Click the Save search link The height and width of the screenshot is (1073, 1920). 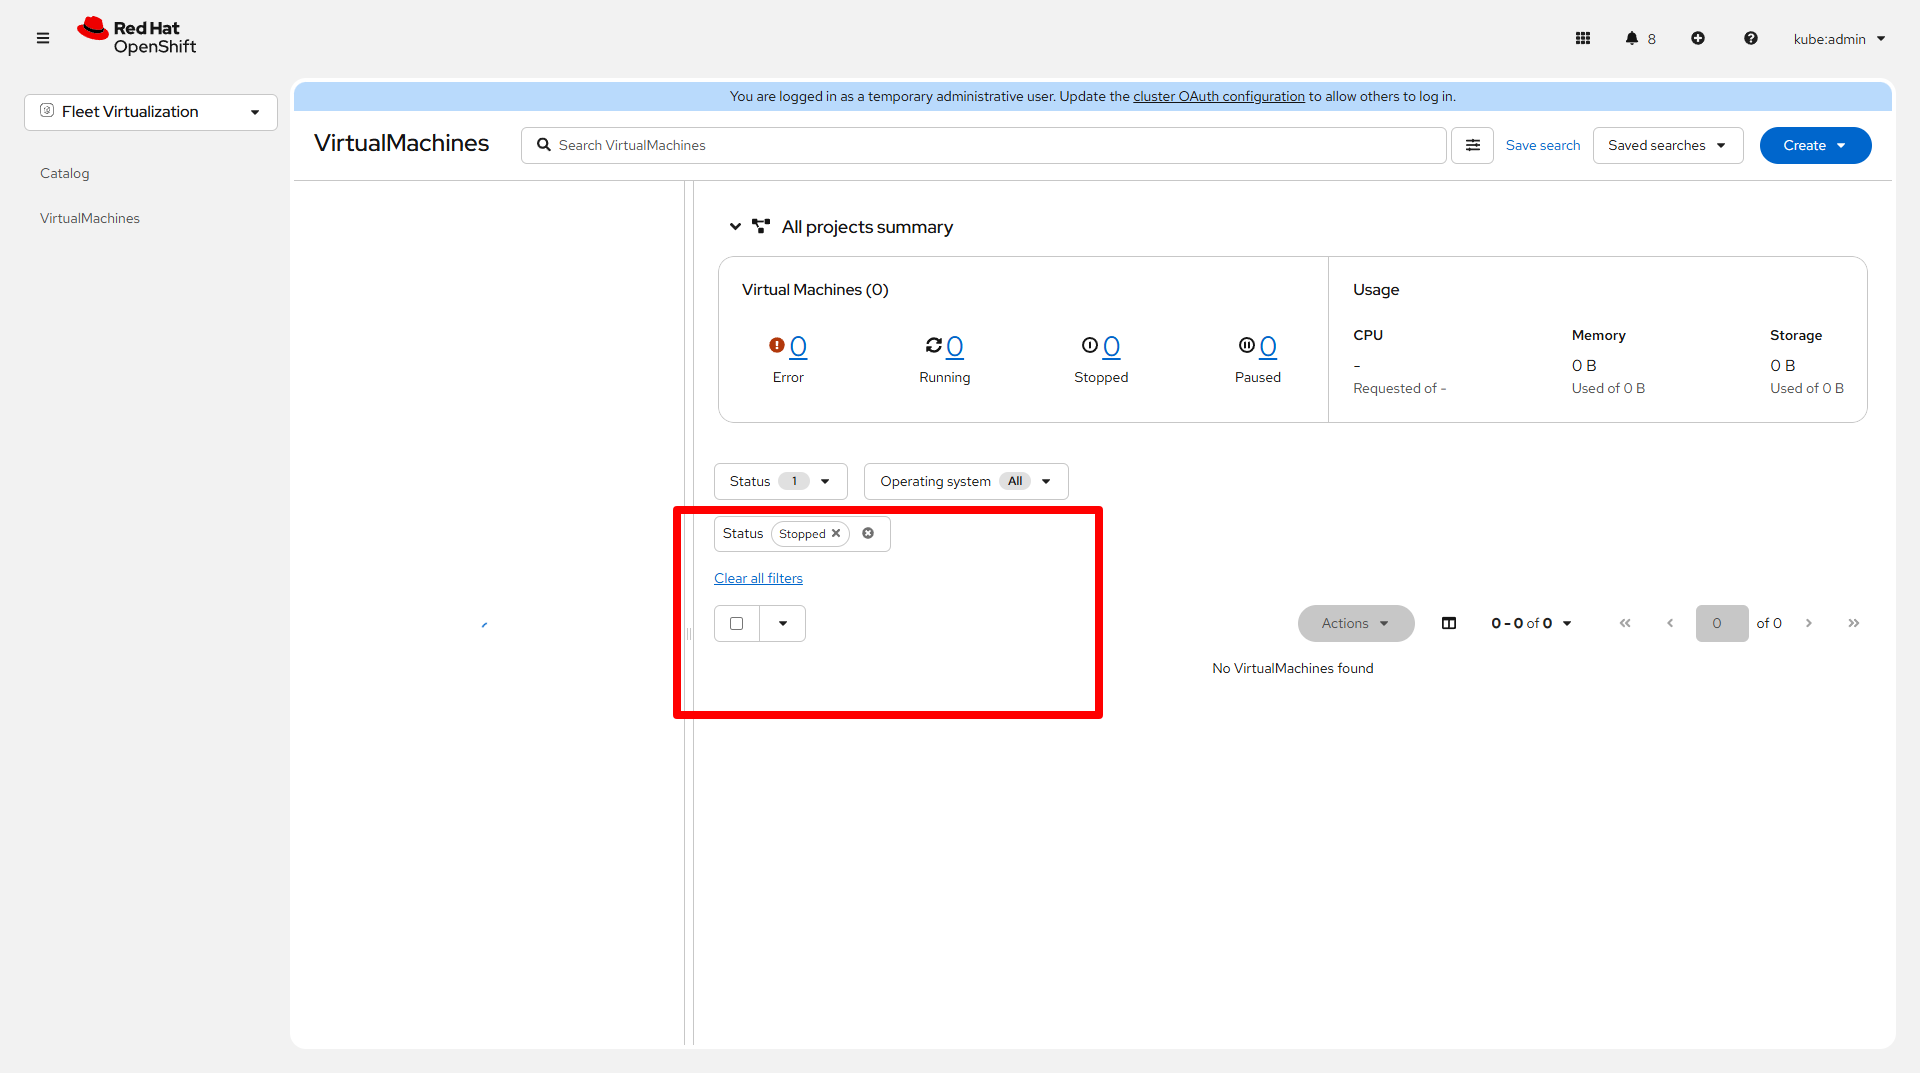tap(1543, 145)
